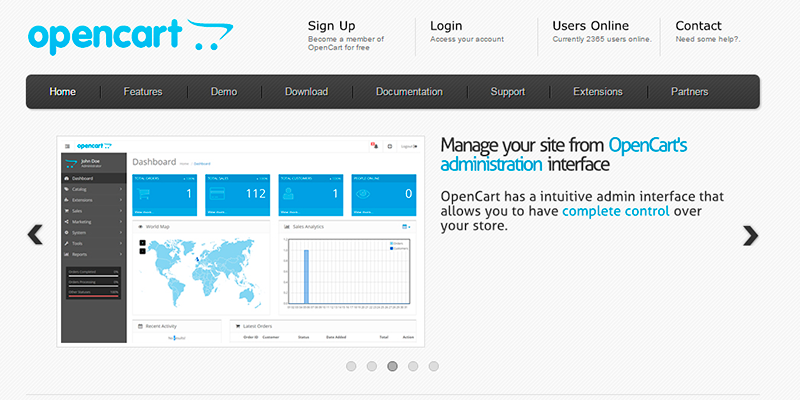View the Partners page
Viewport: 800px width, 400px height.
pos(690,92)
